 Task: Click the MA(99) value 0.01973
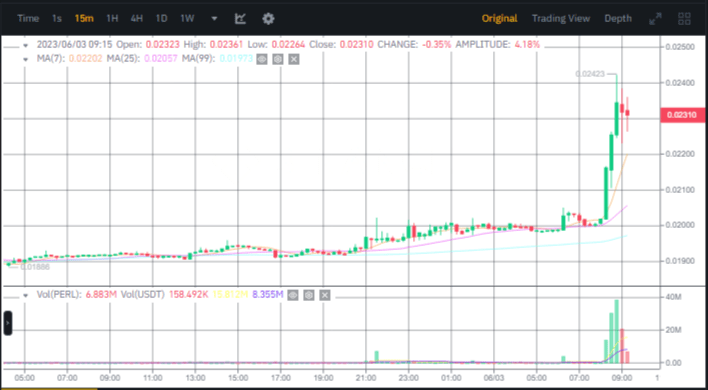(236, 59)
